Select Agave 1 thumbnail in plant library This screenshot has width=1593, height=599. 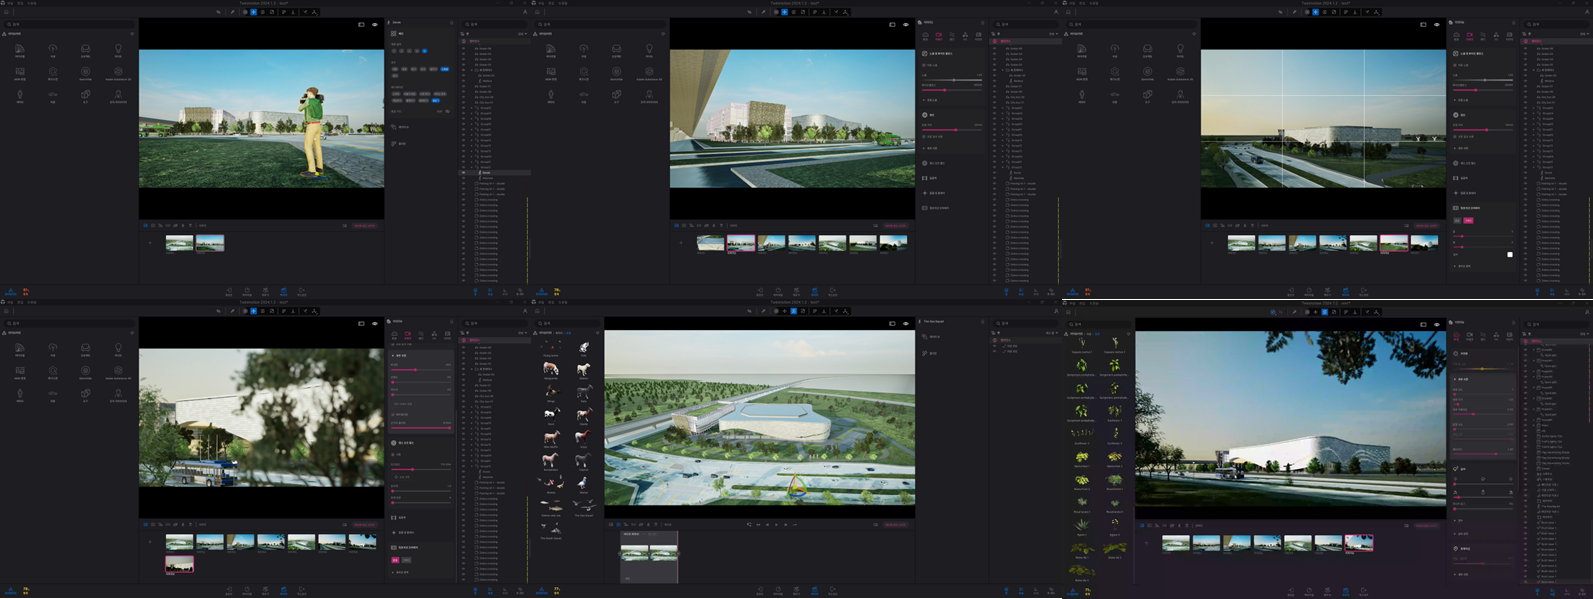(x=1082, y=525)
